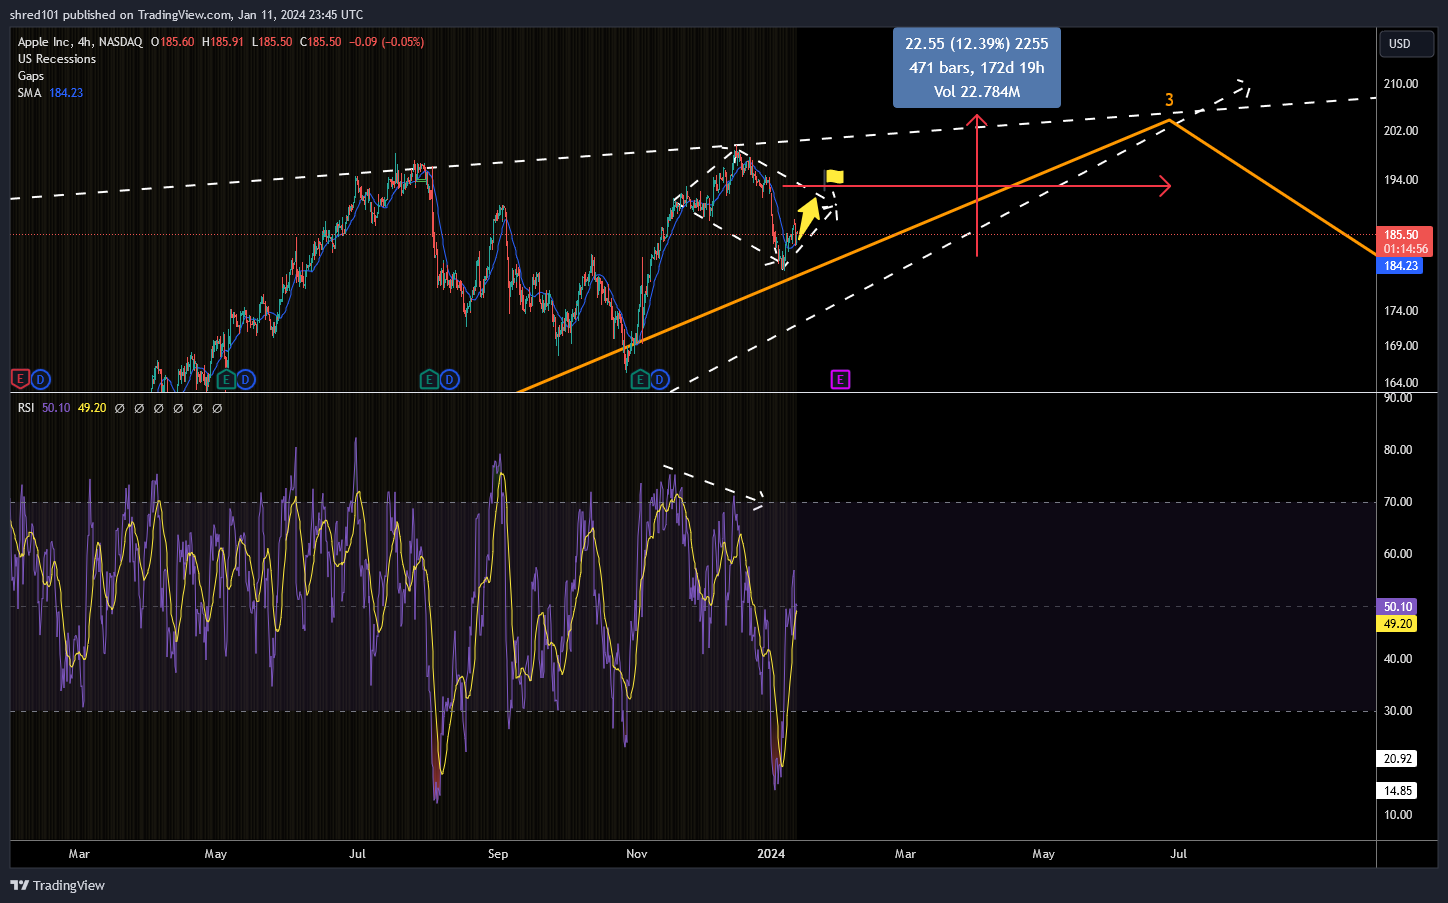
Task: Click the 2024 label on time axis
Action: point(771,854)
